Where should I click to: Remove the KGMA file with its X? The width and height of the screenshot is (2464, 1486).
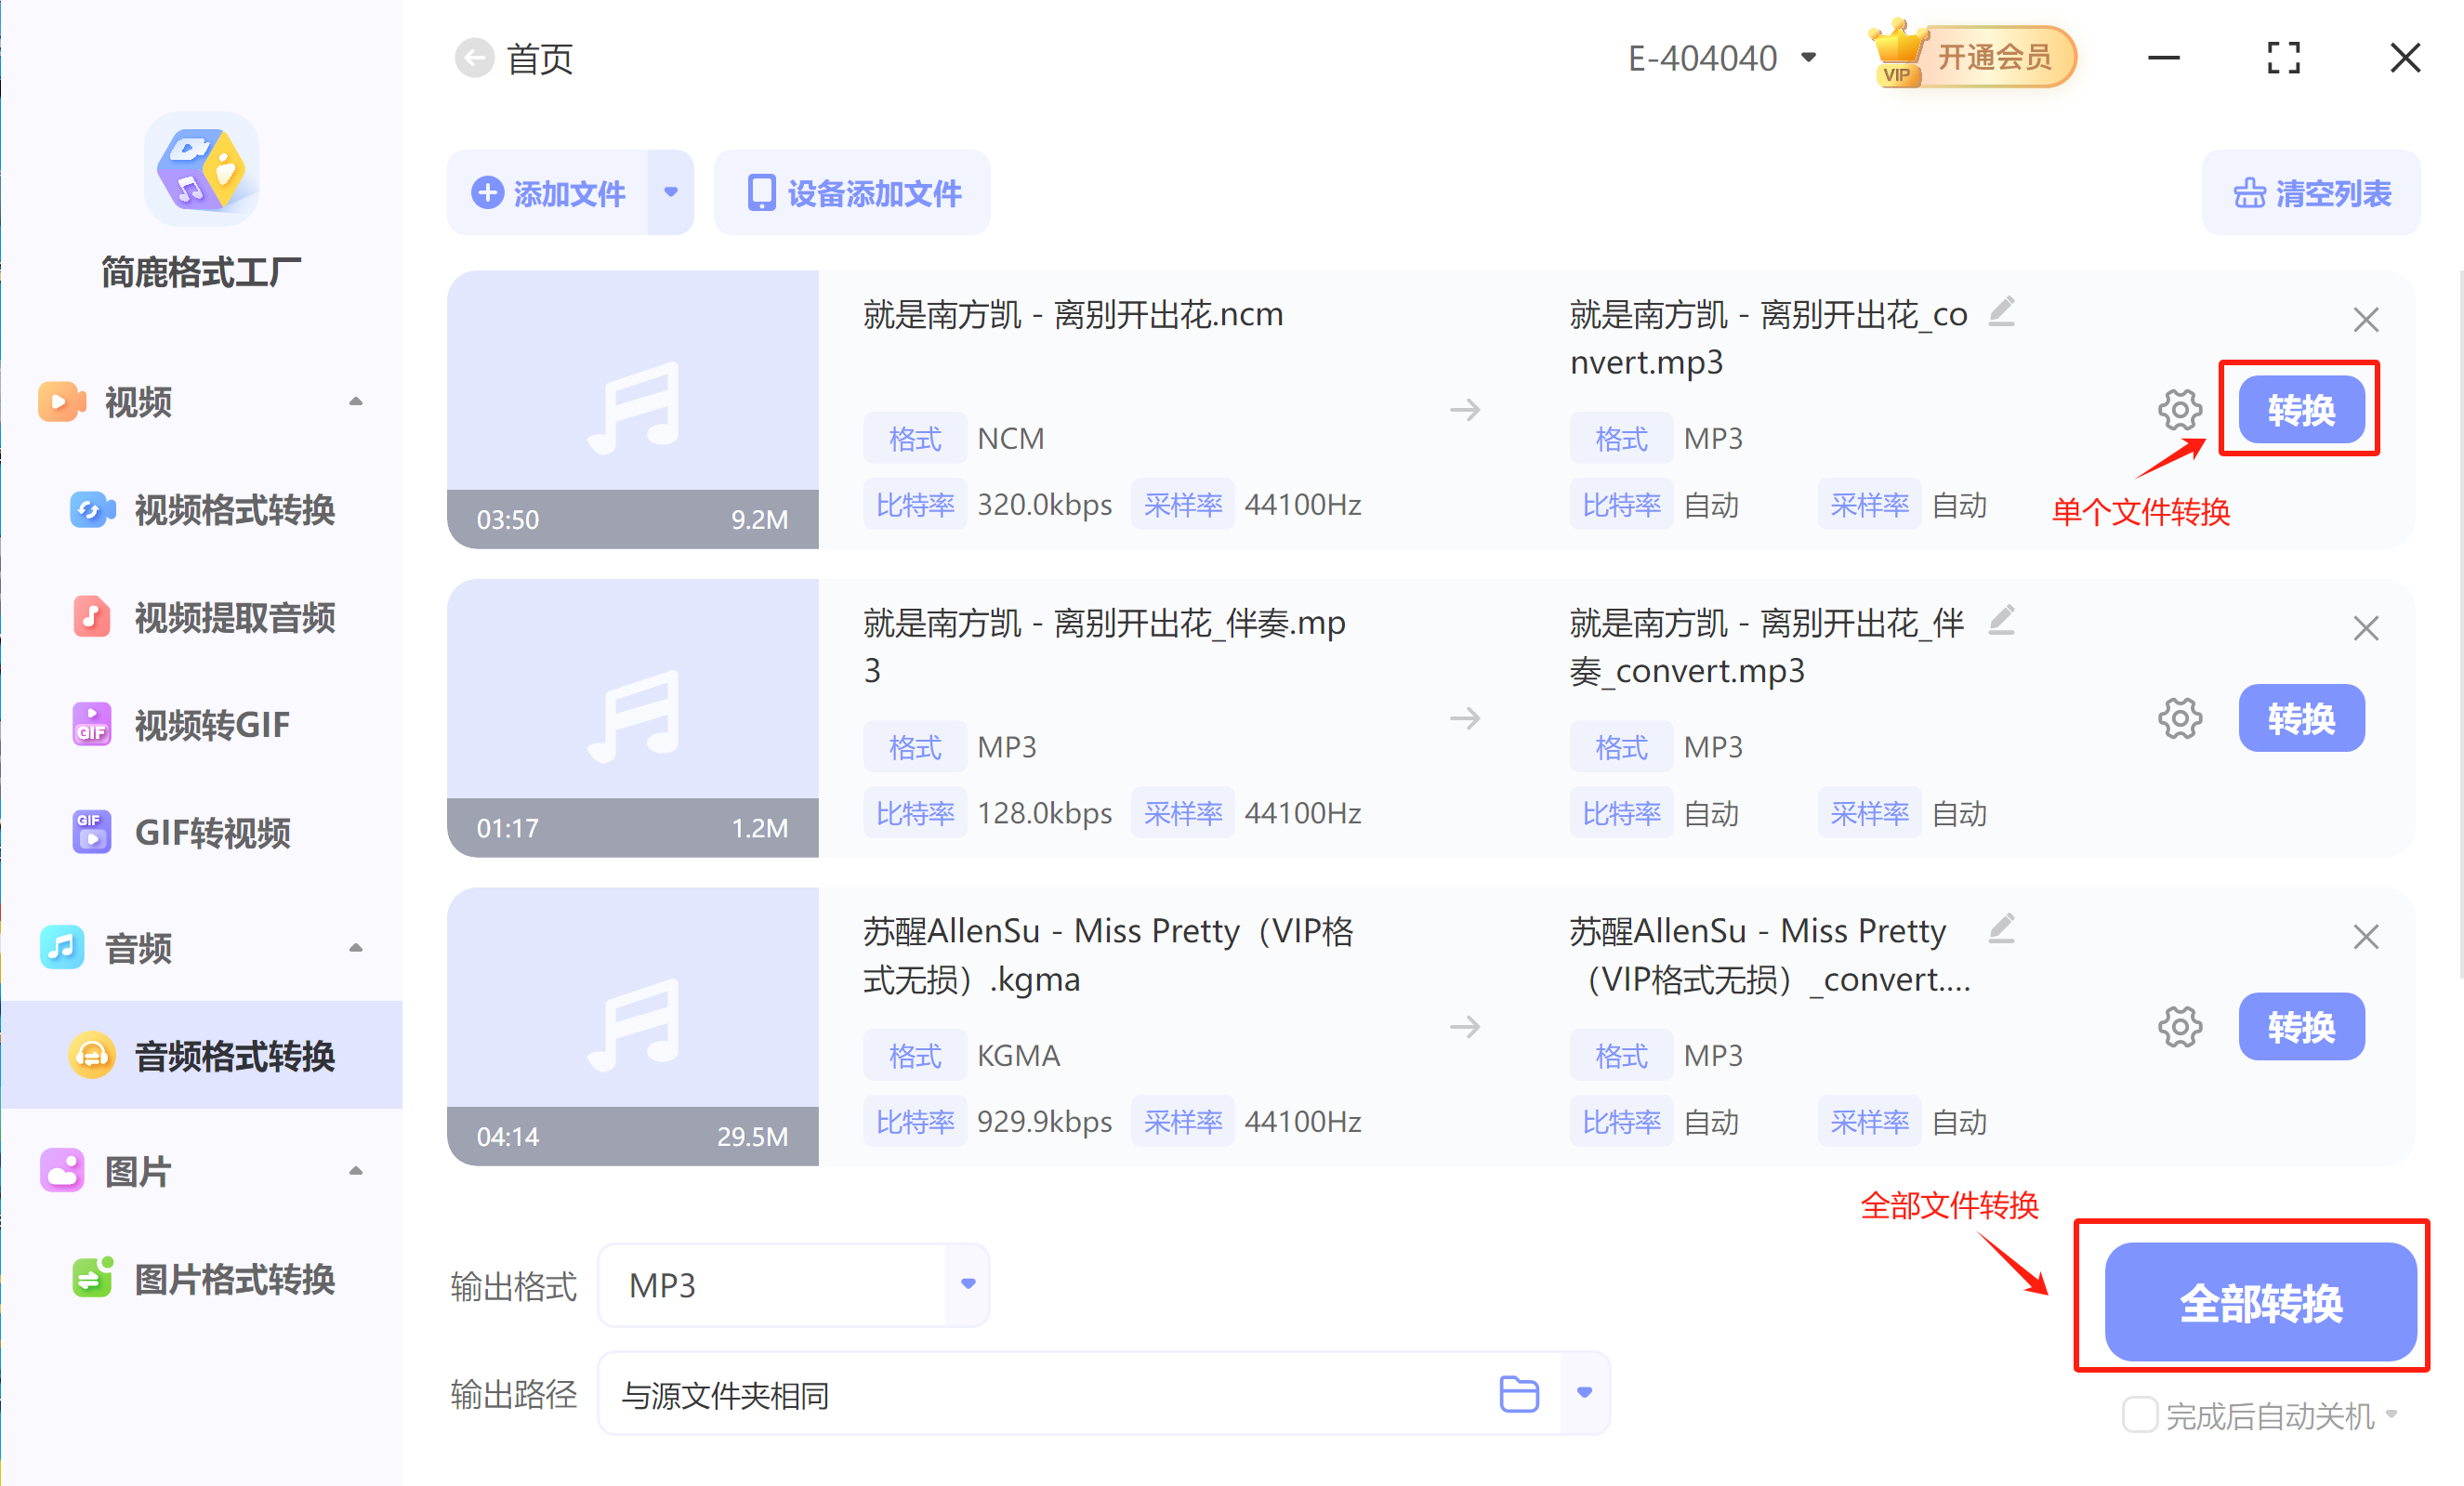pos(2365,937)
